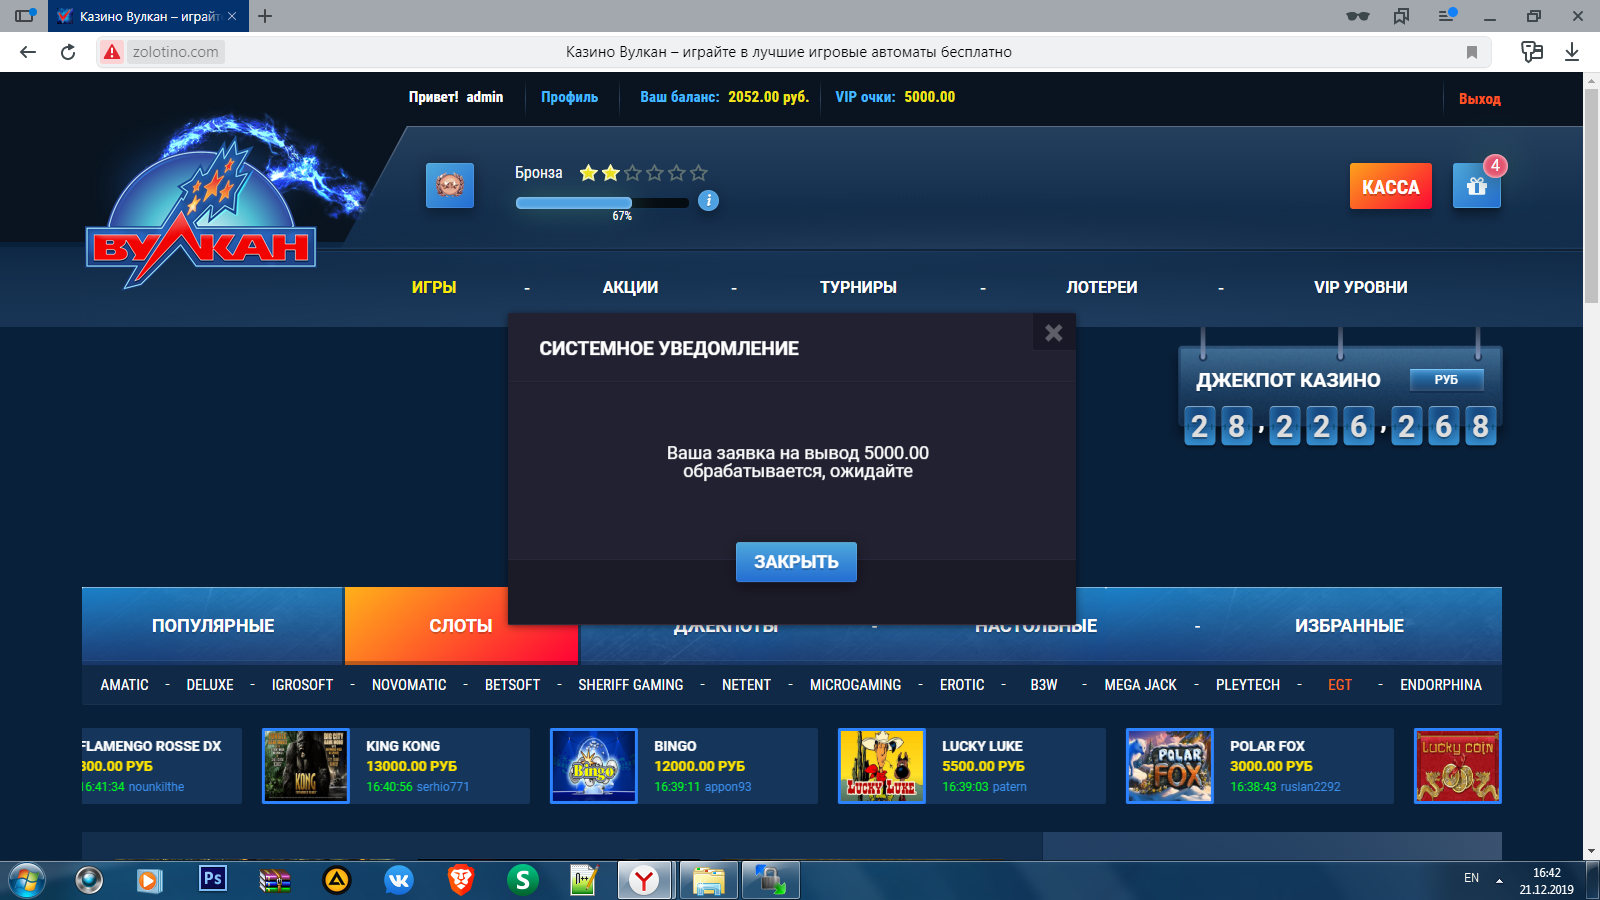1600x900 pixels.
Task: Filter games by NOVOMATIC provider
Action: click(409, 685)
